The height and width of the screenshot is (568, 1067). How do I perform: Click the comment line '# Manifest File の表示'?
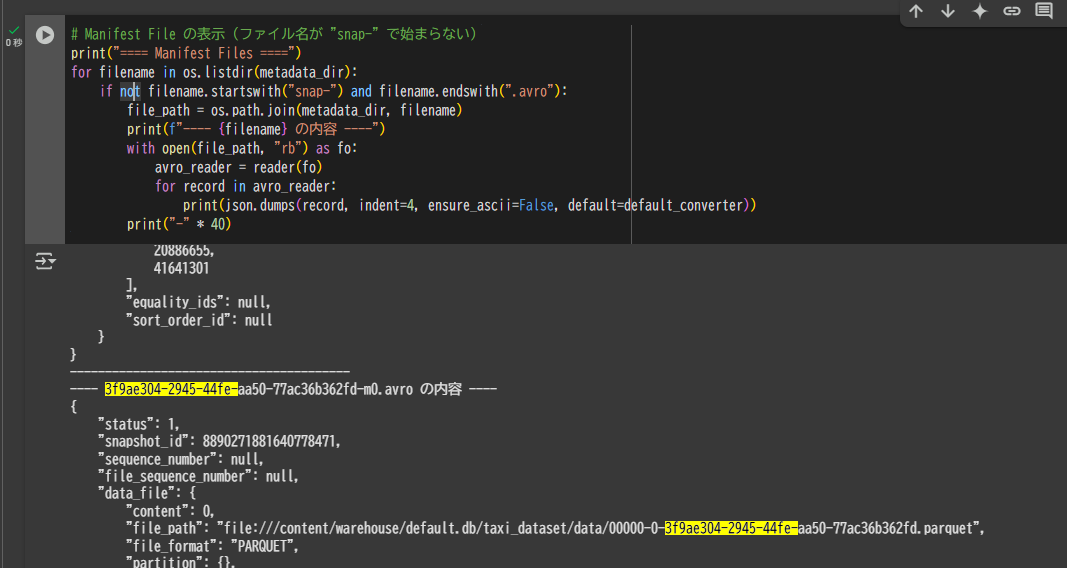coord(274,34)
